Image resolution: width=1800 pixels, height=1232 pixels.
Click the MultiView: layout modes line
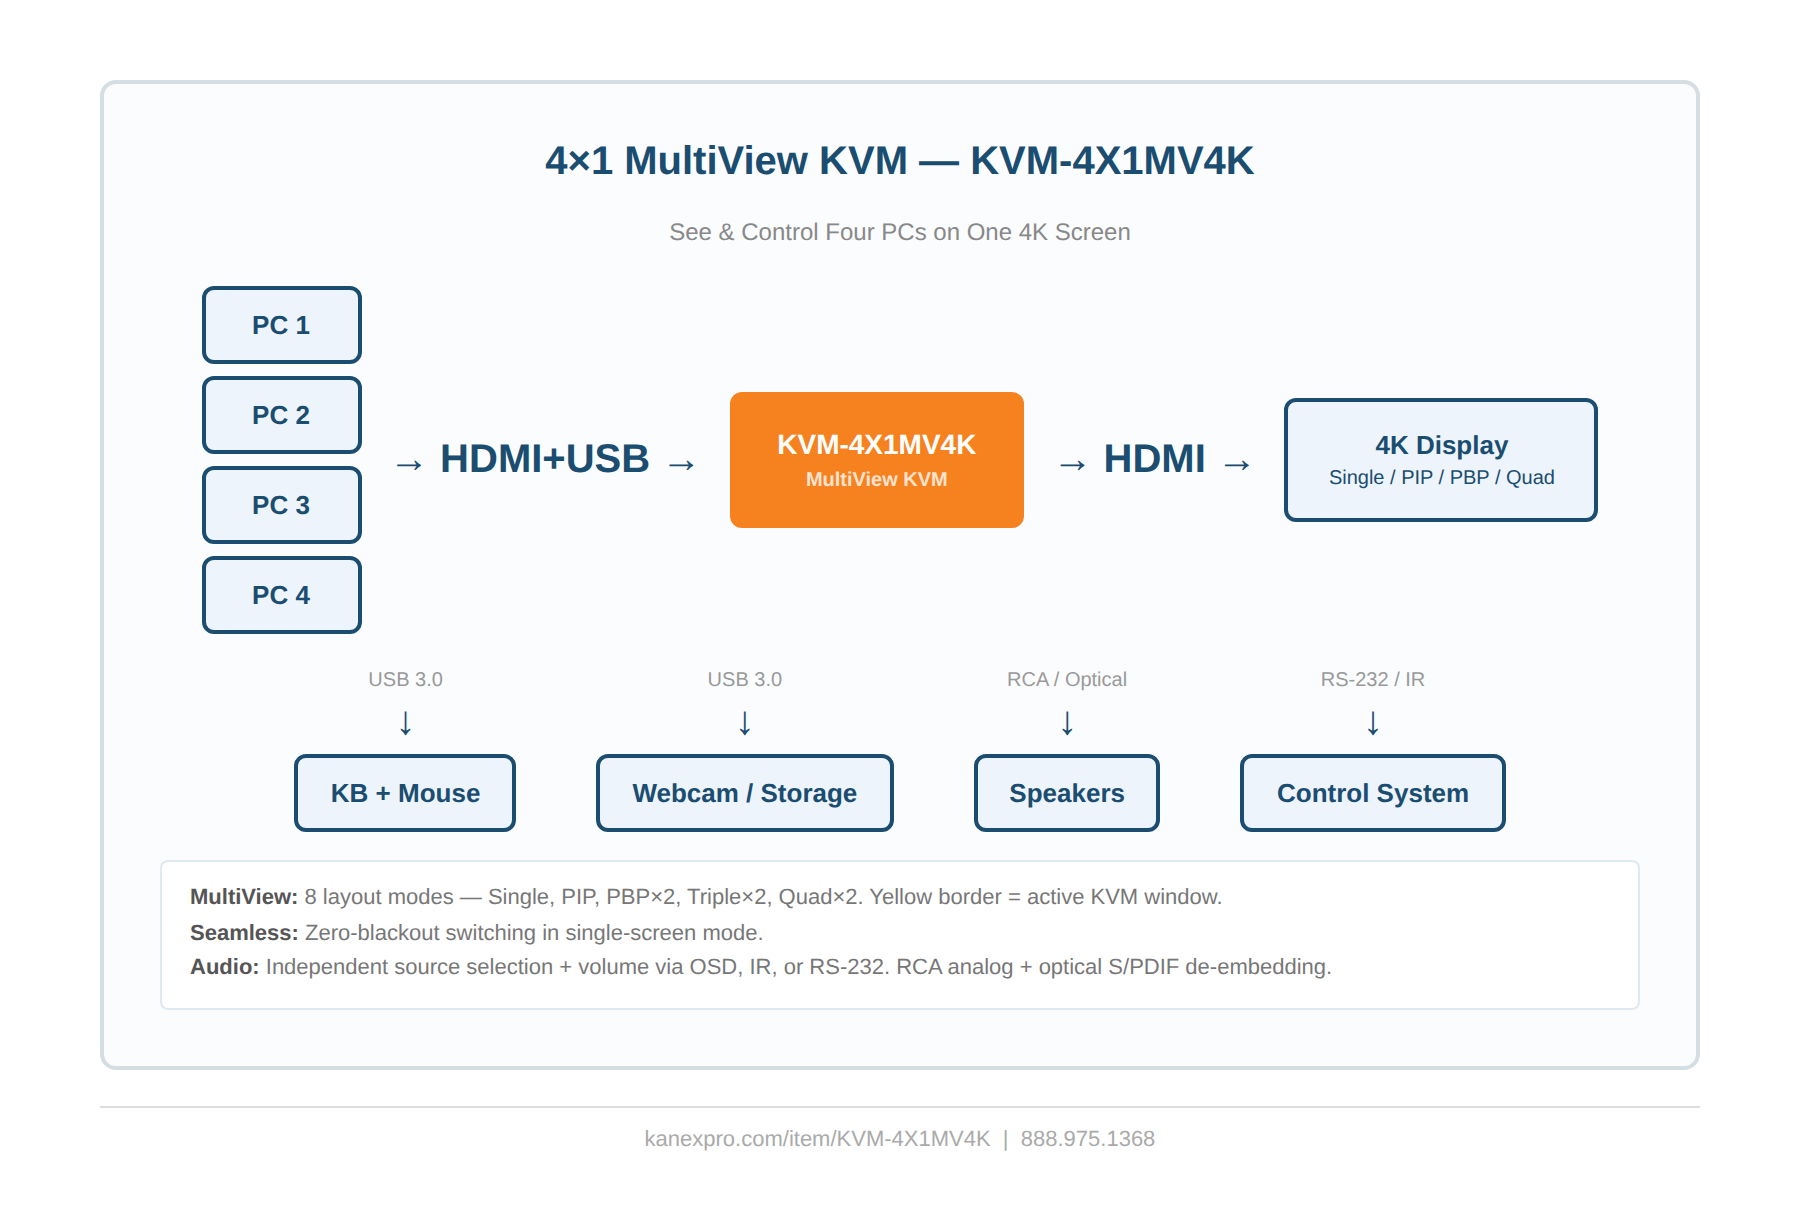click(x=706, y=897)
